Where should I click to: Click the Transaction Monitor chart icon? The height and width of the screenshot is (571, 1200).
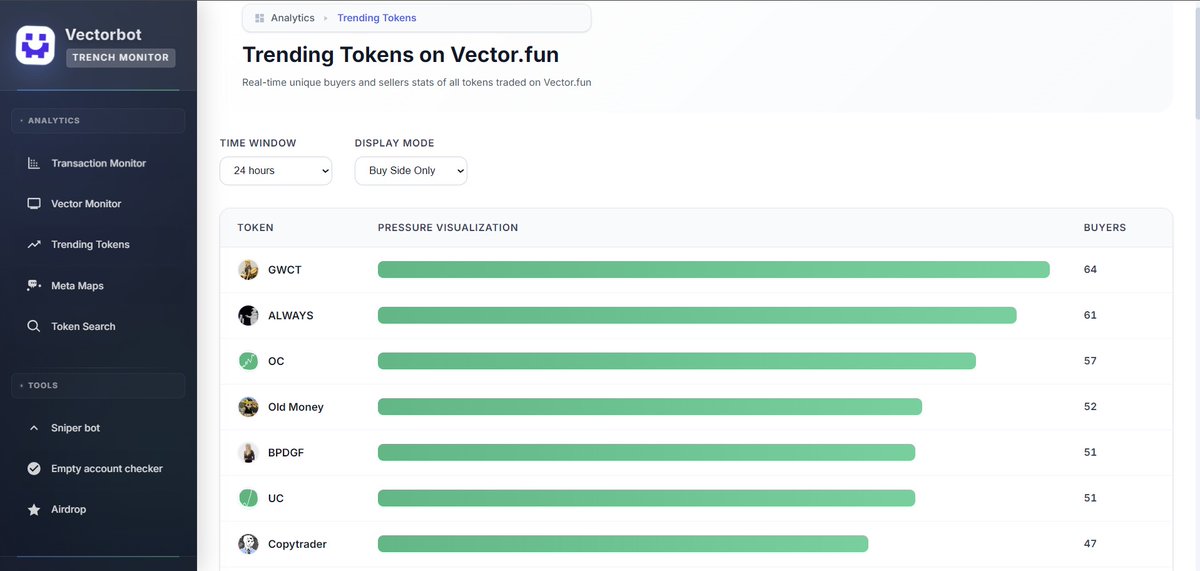(x=33, y=163)
